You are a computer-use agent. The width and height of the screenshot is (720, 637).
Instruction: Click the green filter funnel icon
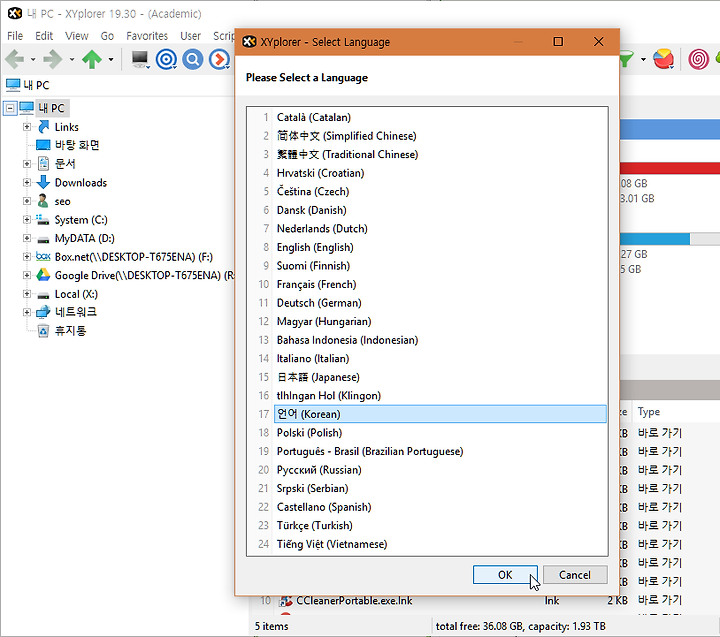(x=626, y=59)
